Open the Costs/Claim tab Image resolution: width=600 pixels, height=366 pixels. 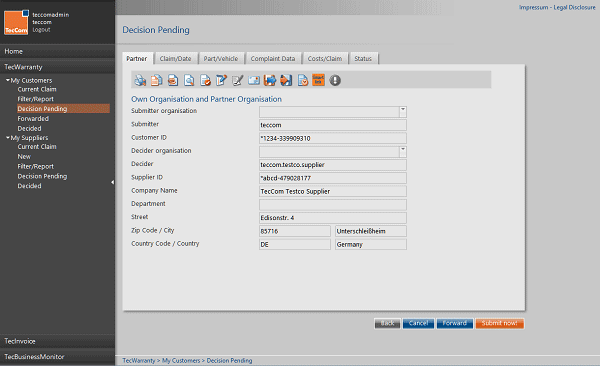[325, 59]
